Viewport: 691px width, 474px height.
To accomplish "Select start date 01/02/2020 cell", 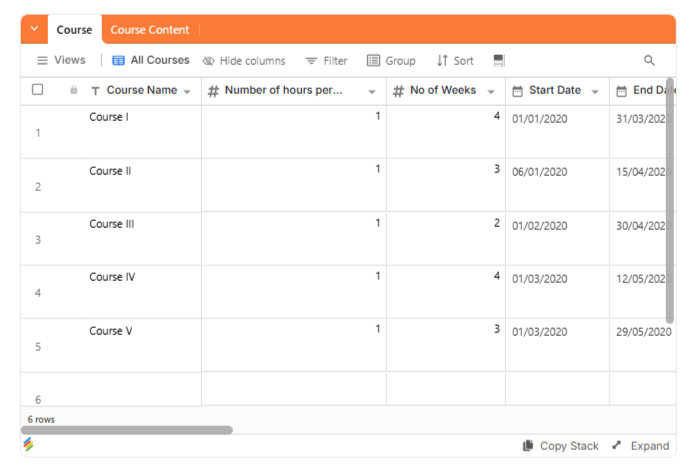I will (557, 238).
